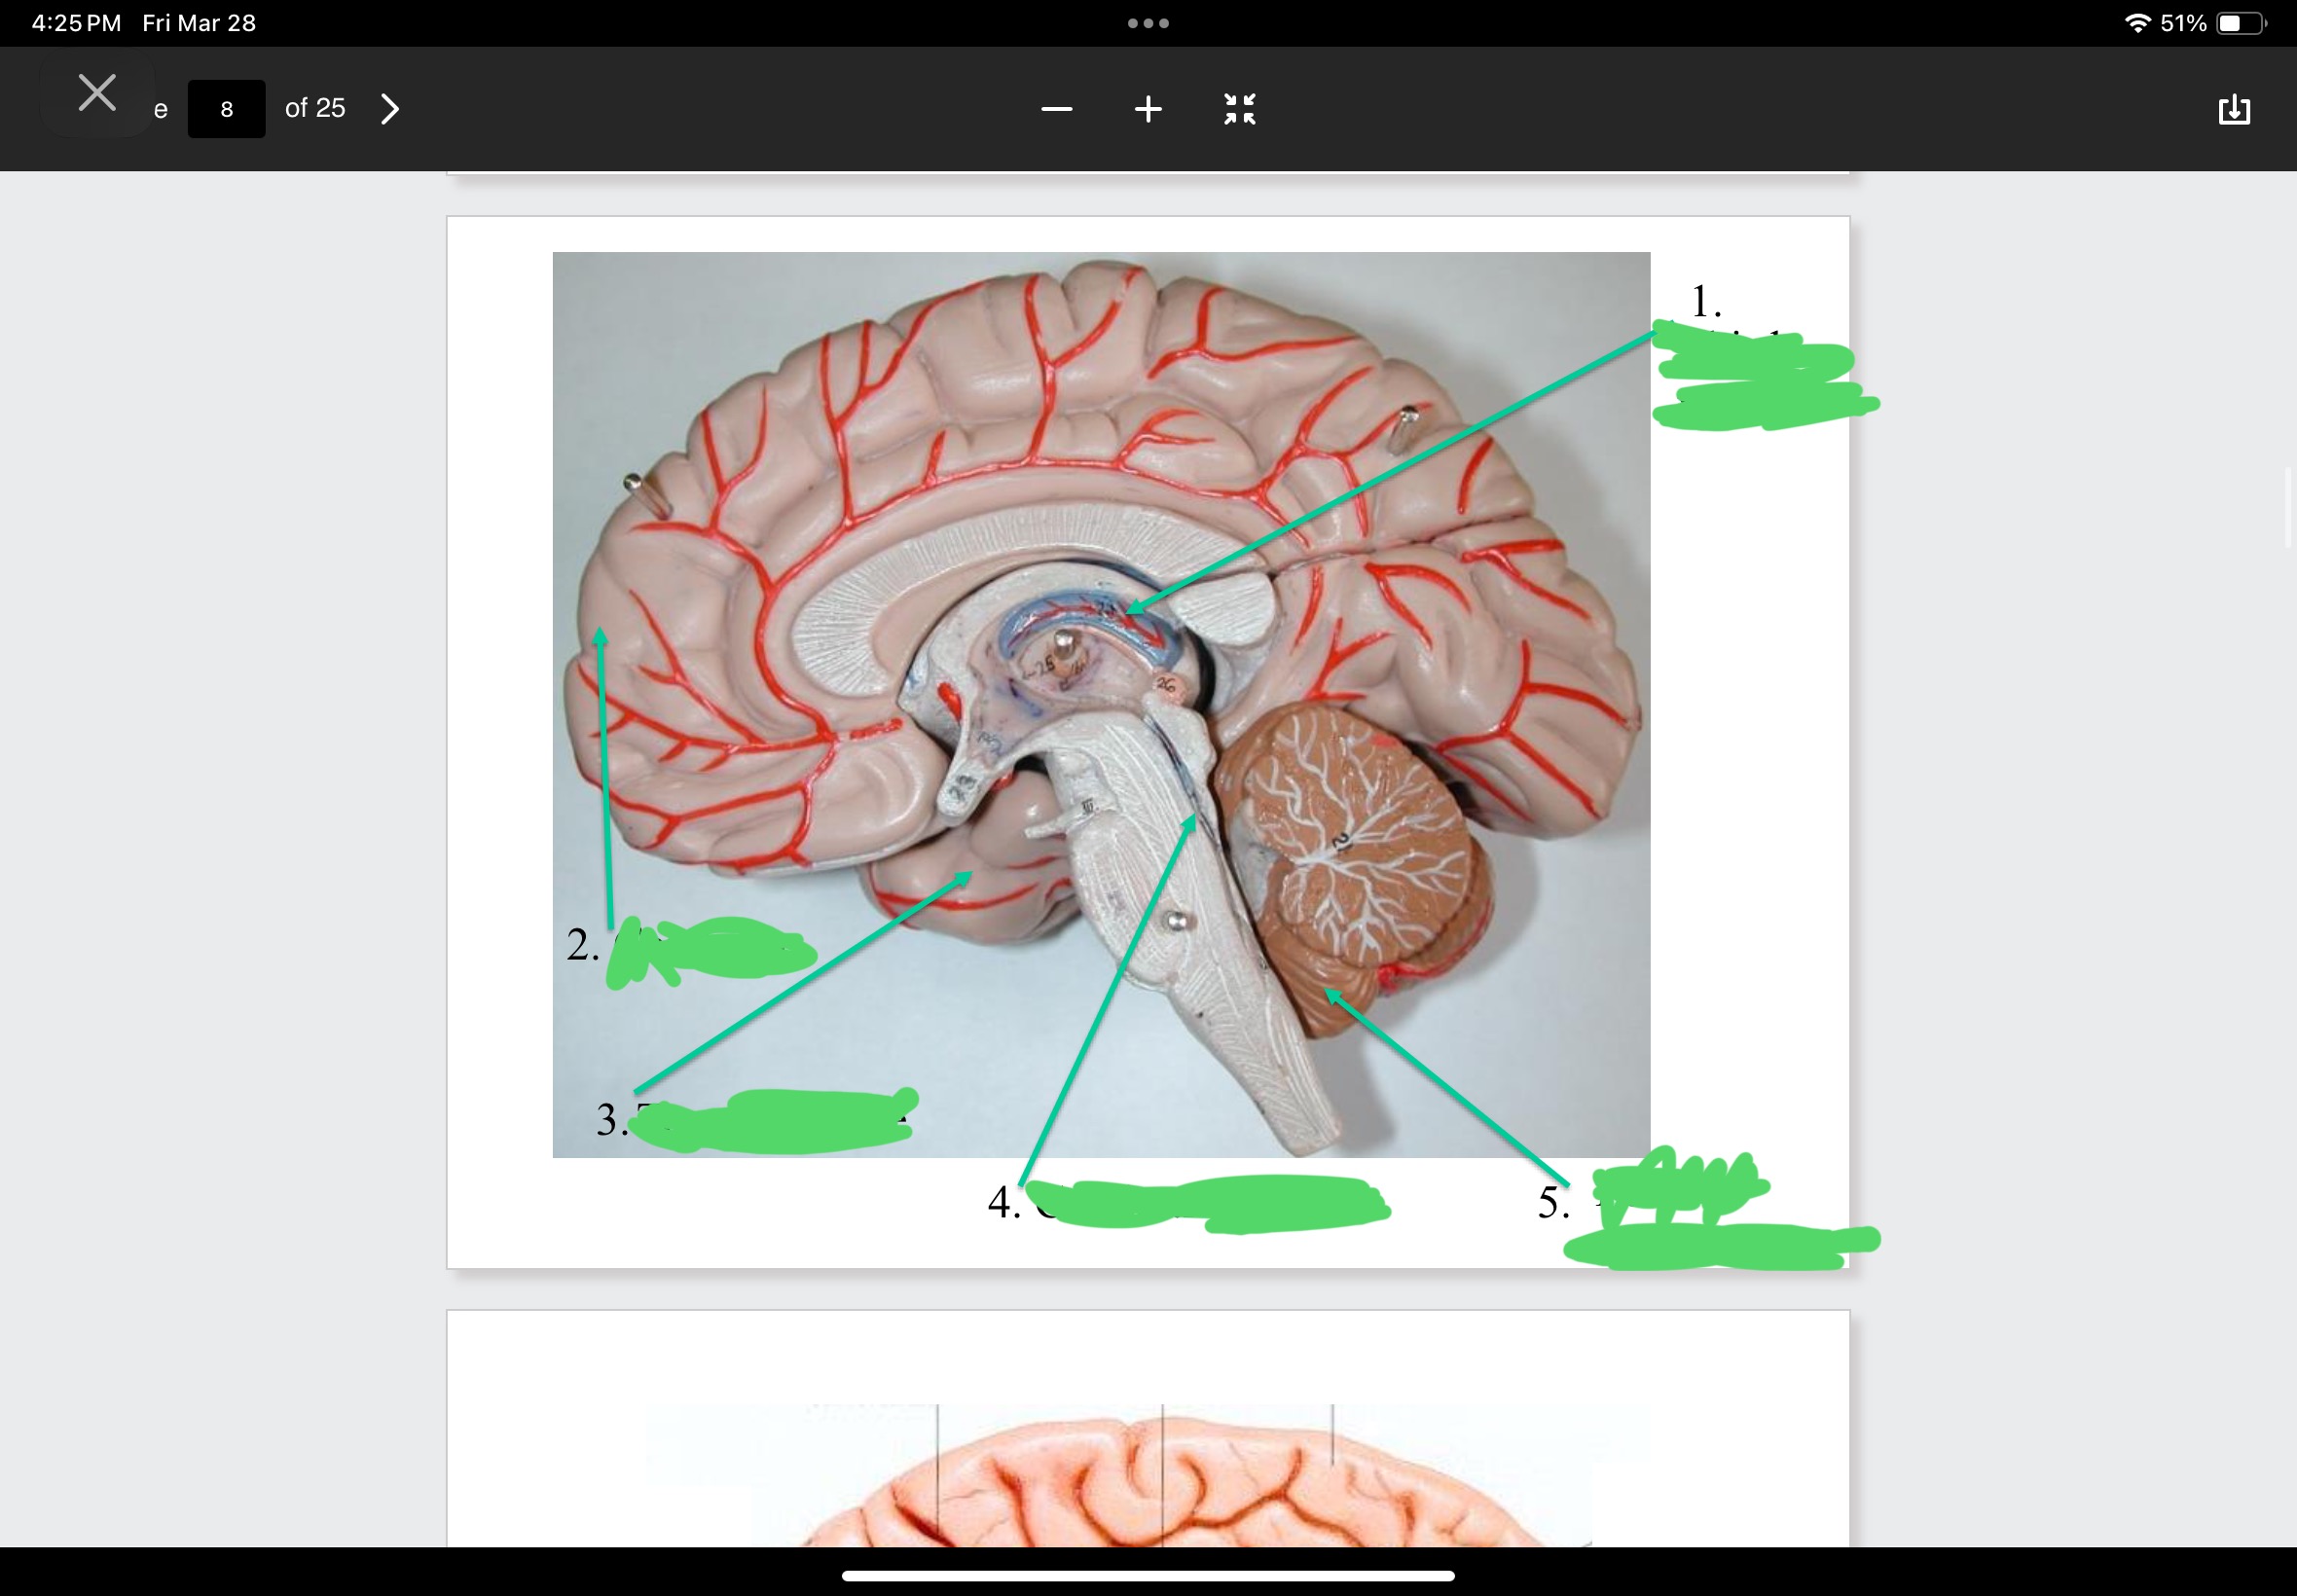Open the three-dot multitasking menu at top
Viewport: 2297px width, 1596px height.
(x=1148, y=23)
